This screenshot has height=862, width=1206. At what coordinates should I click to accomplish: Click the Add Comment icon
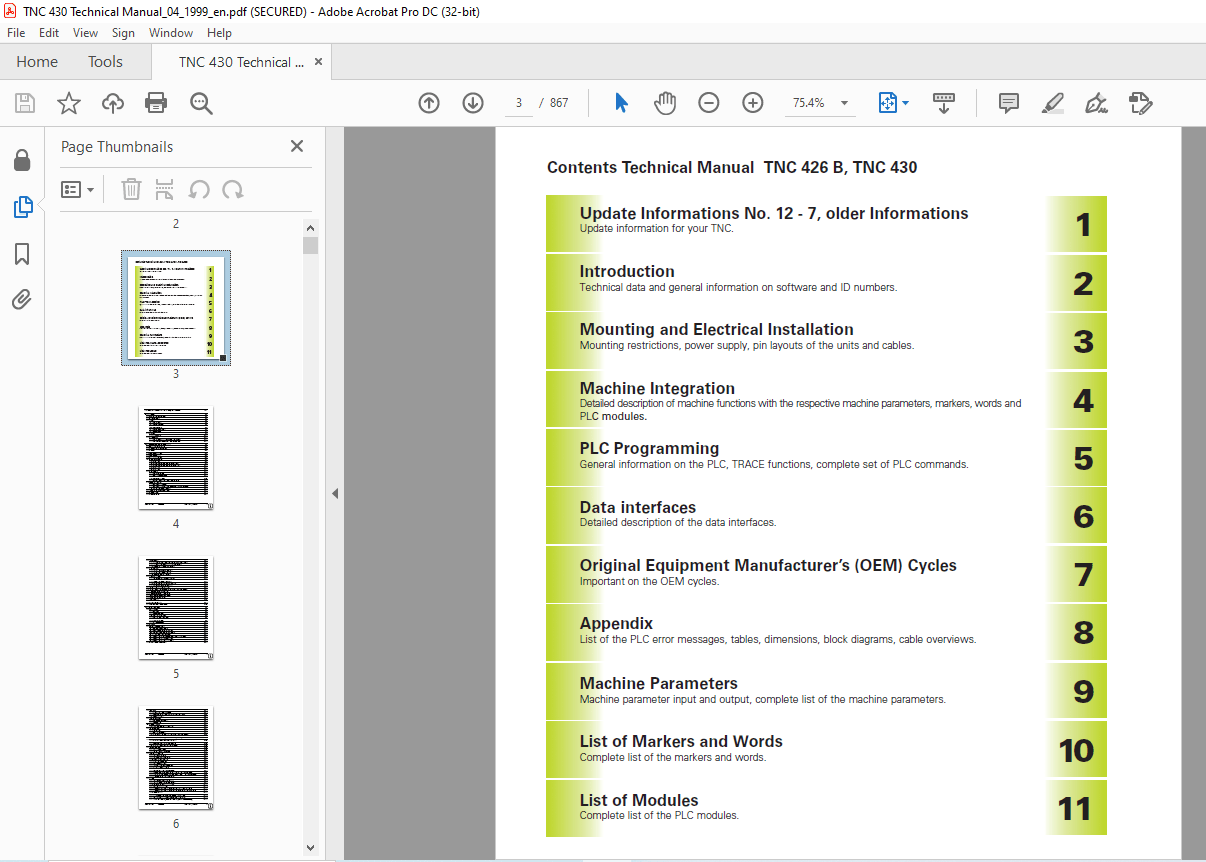click(1008, 103)
